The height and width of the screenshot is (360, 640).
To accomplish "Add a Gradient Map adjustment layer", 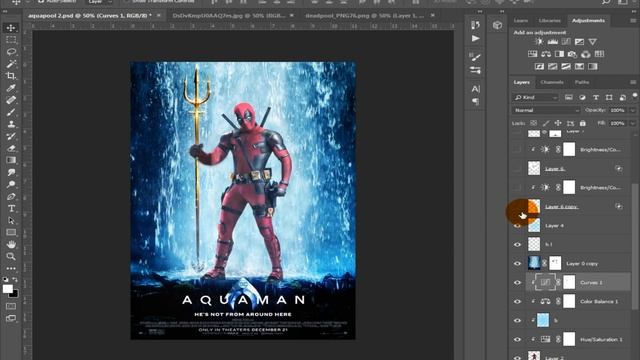I will (593, 66).
